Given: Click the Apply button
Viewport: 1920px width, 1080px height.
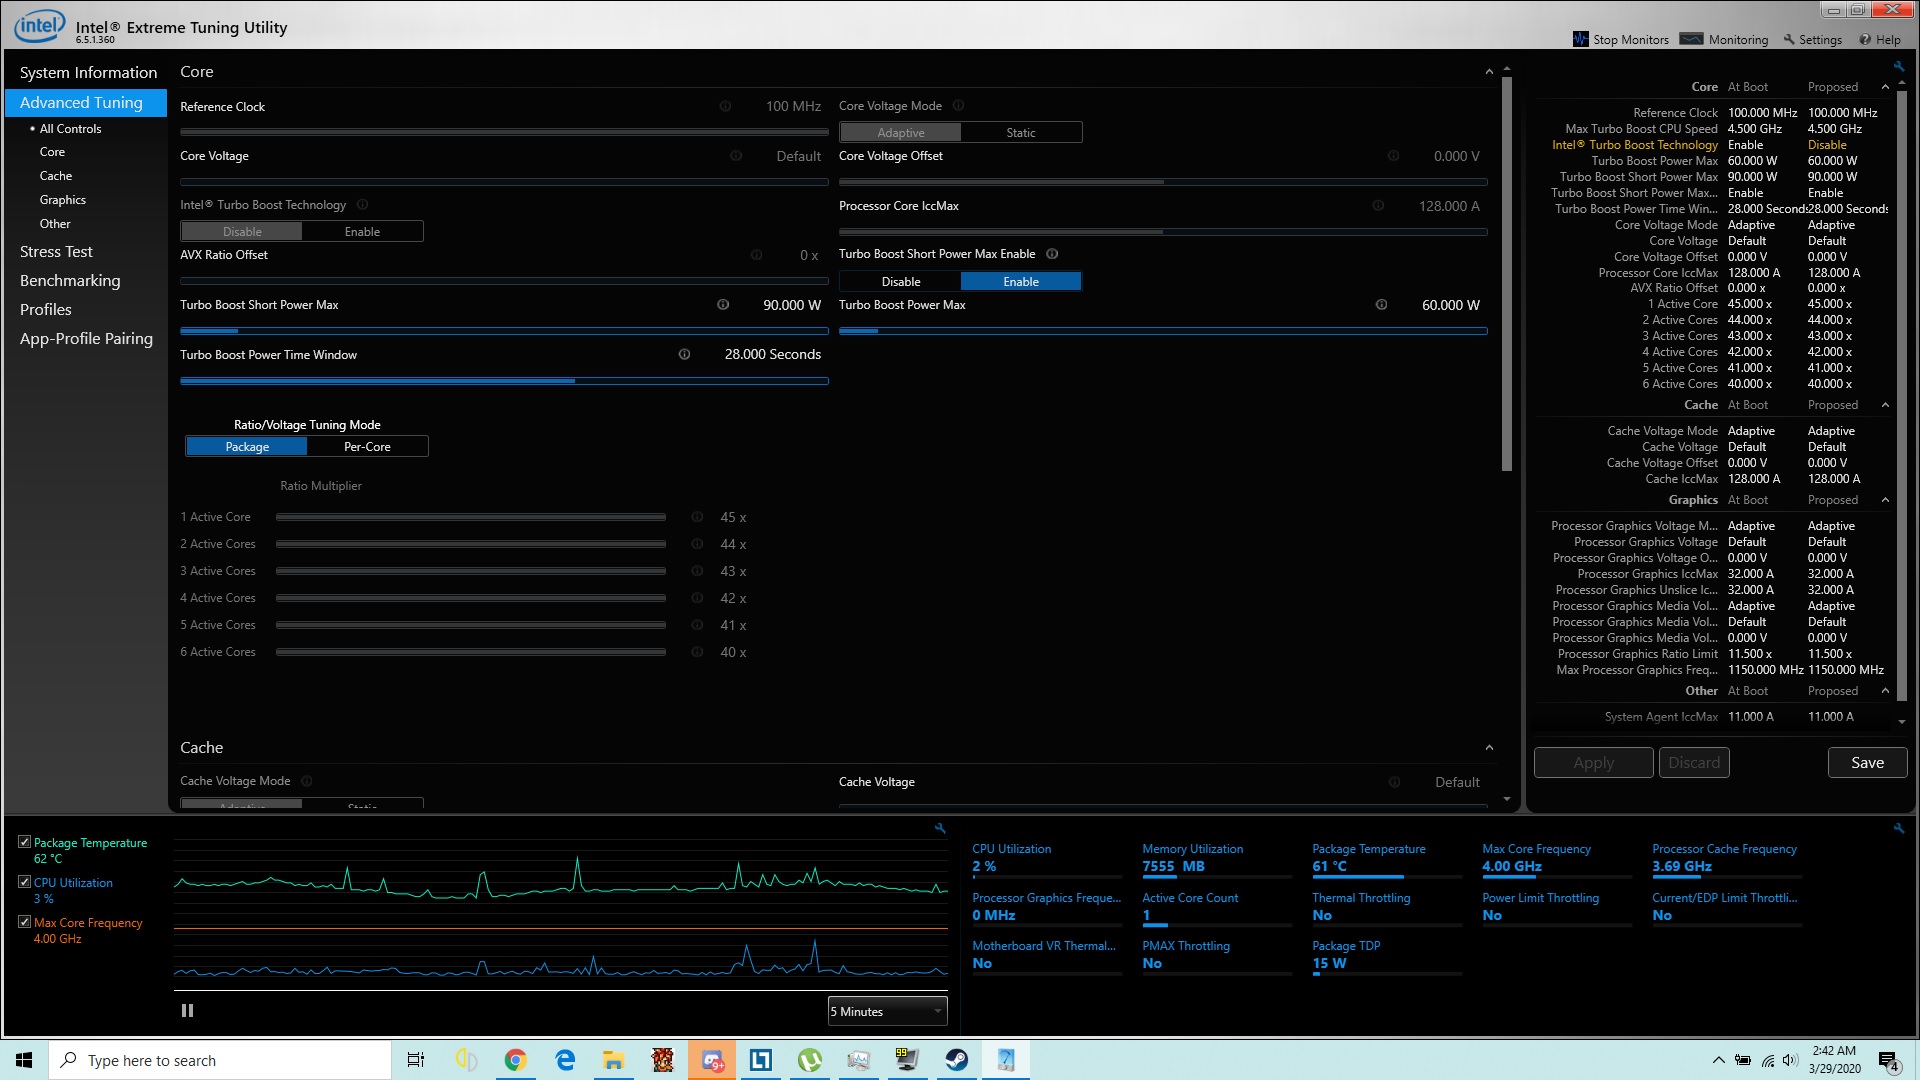Looking at the screenshot, I should 1593,763.
